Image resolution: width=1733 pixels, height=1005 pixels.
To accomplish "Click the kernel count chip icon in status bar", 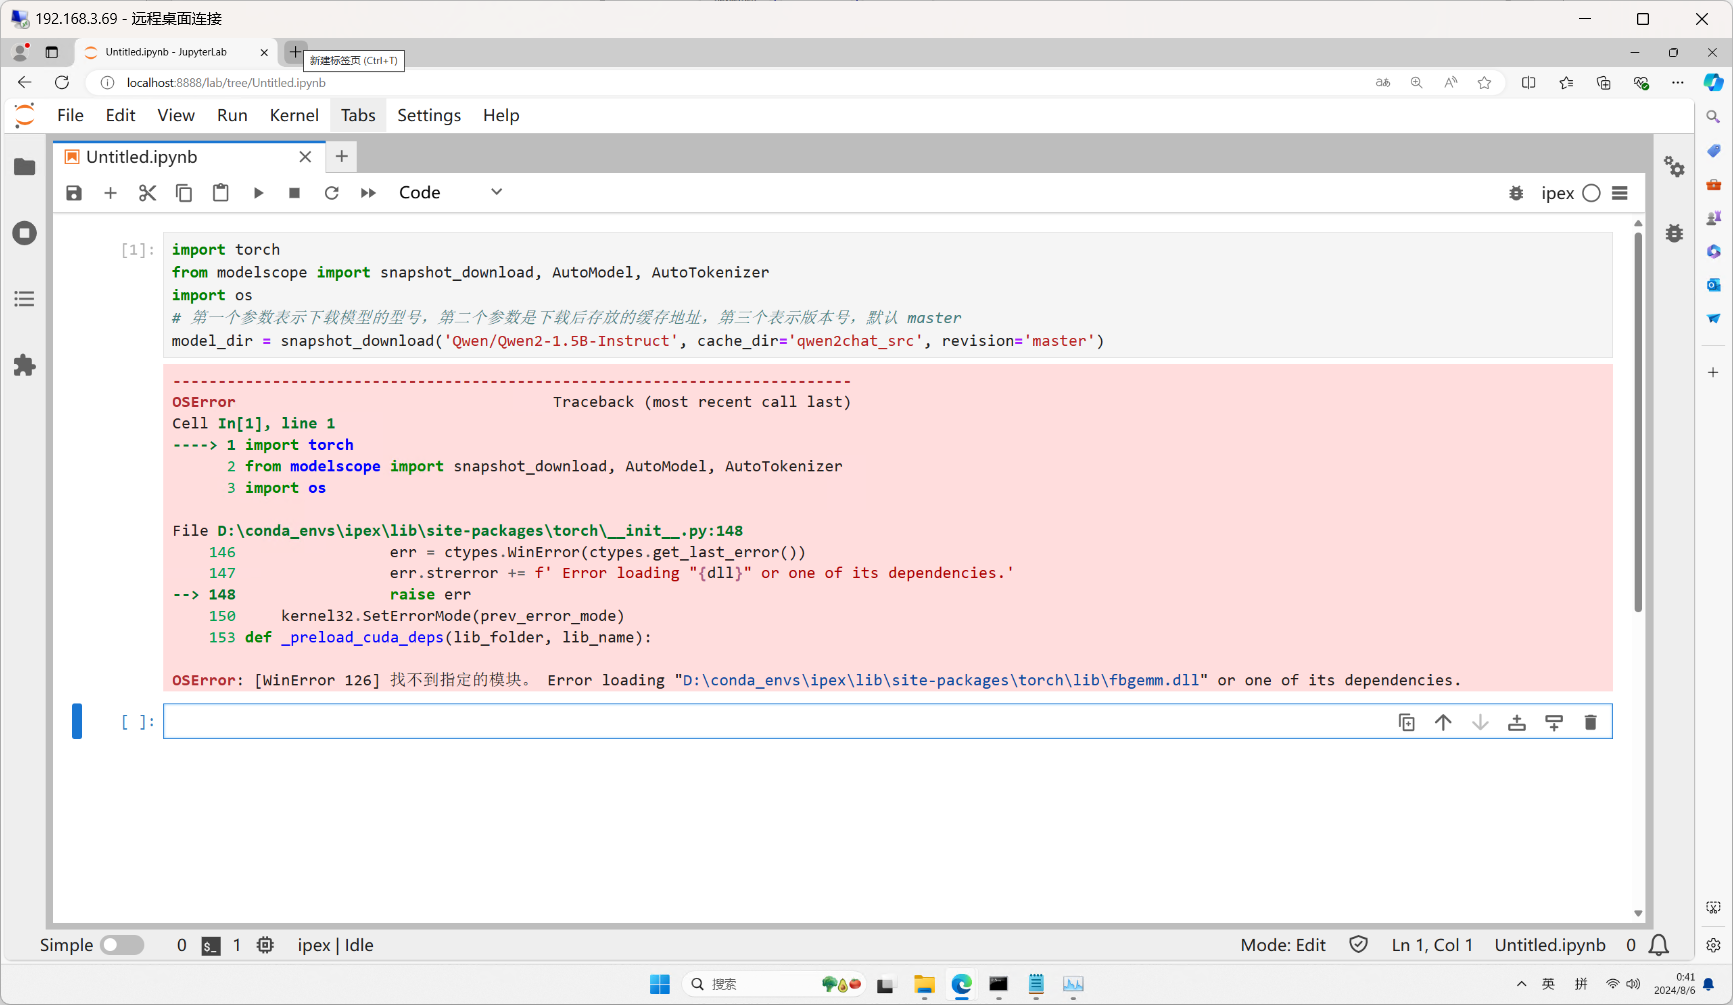I will (265, 945).
